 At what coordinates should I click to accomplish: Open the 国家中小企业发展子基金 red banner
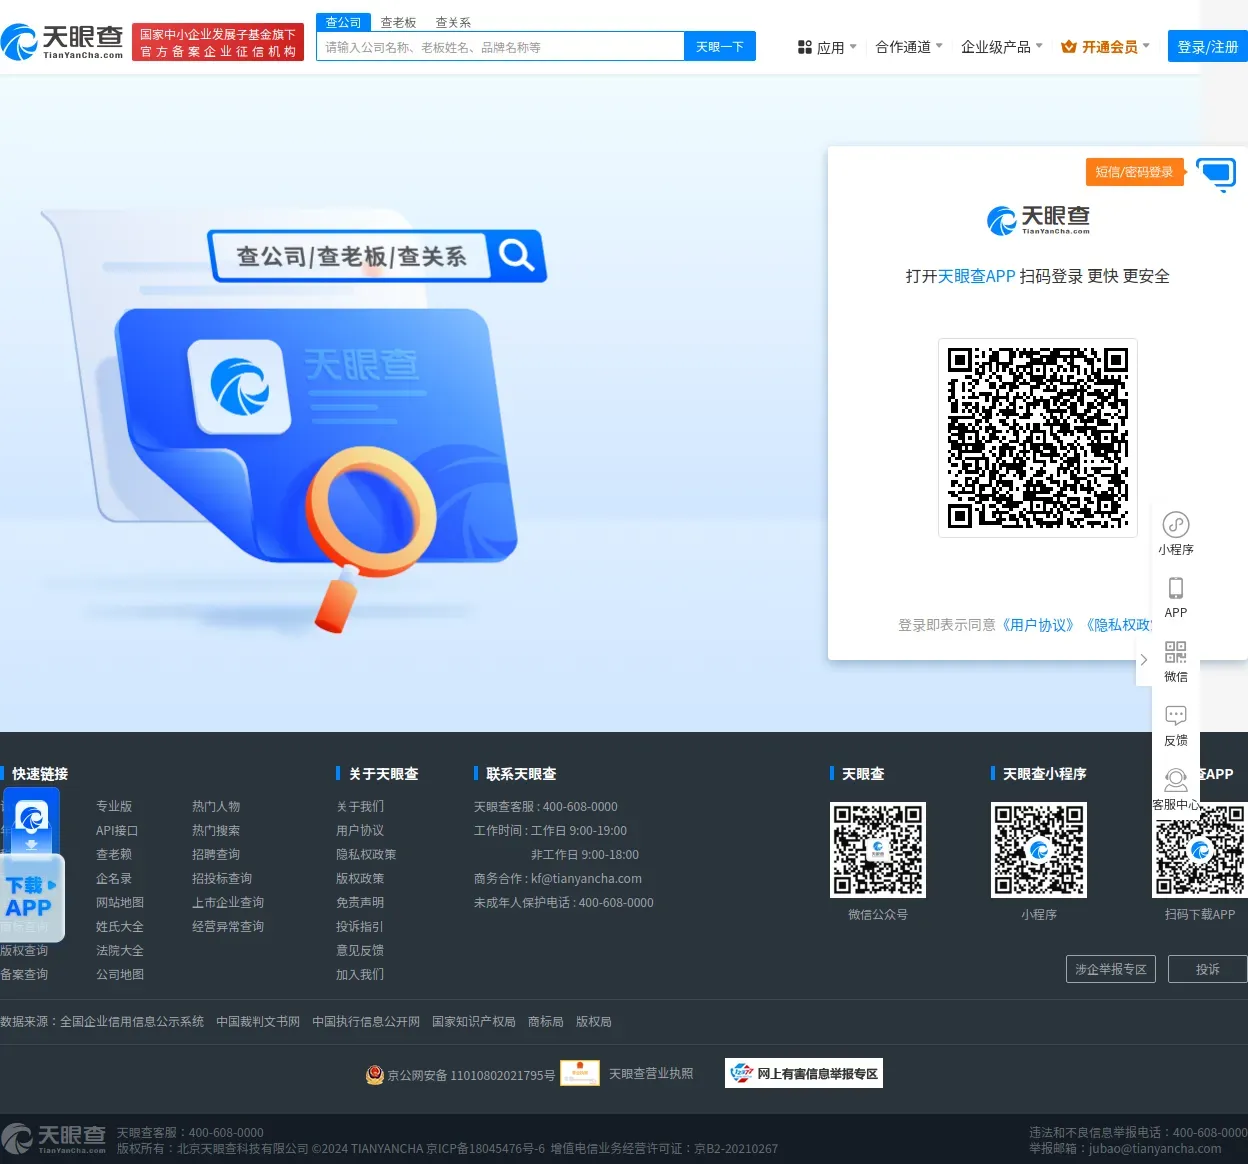tap(218, 42)
